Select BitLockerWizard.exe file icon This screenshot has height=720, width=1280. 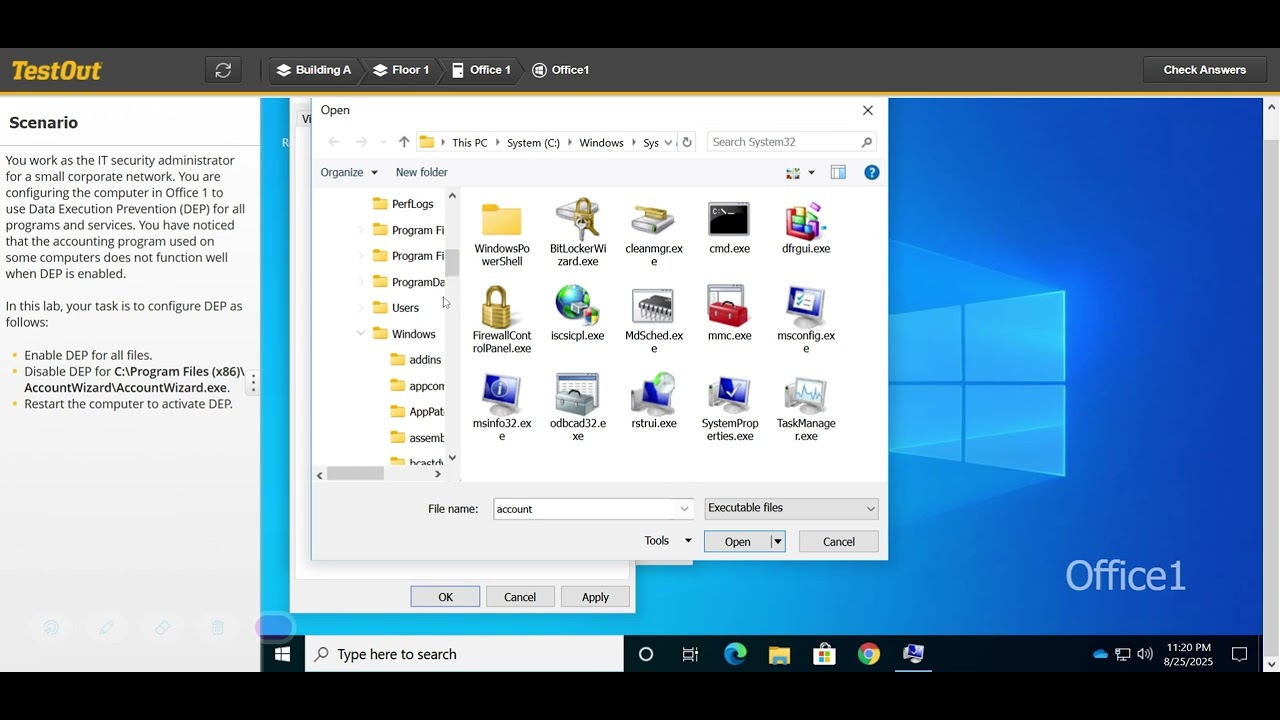577,220
